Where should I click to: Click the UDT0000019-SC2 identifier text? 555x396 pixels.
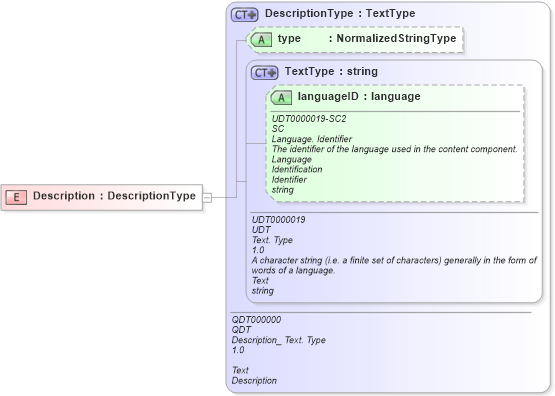point(309,119)
